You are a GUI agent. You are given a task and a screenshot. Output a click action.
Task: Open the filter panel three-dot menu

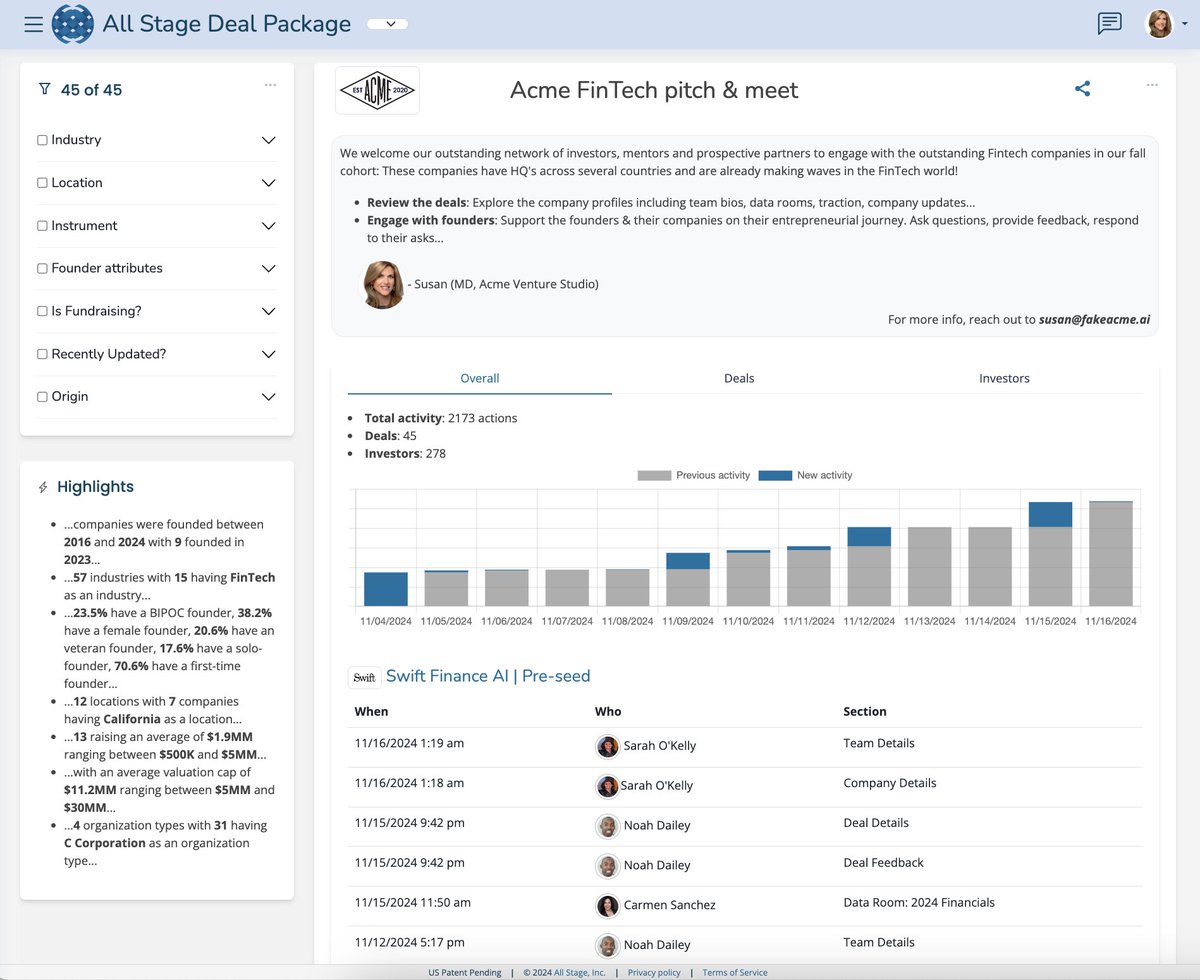coord(270,85)
